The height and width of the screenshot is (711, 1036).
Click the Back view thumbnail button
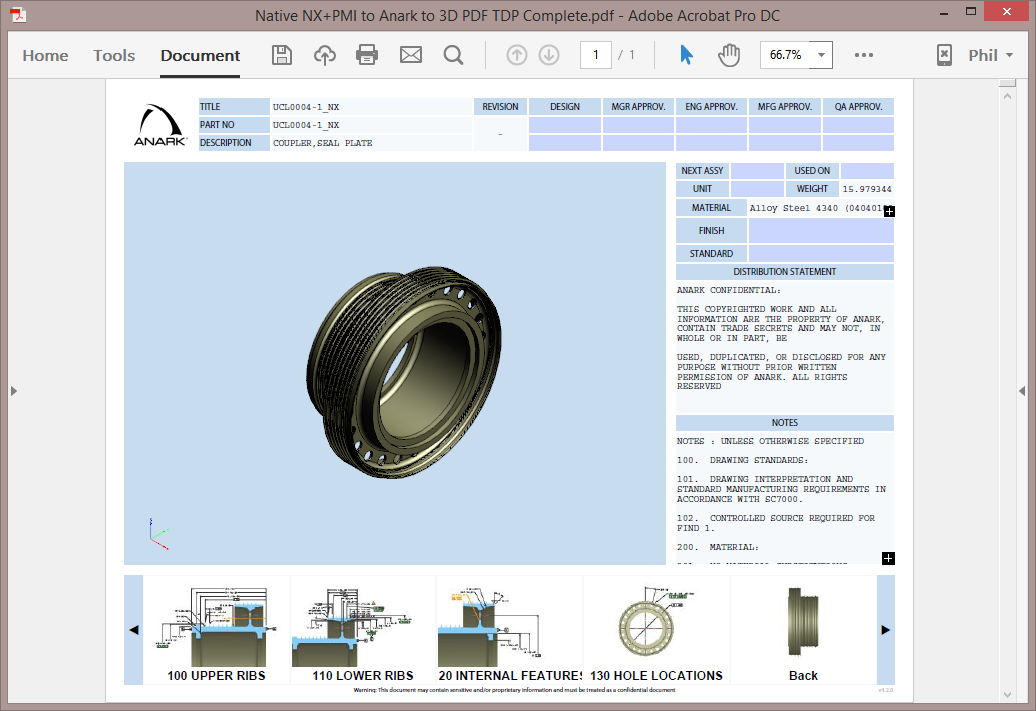(x=803, y=625)
